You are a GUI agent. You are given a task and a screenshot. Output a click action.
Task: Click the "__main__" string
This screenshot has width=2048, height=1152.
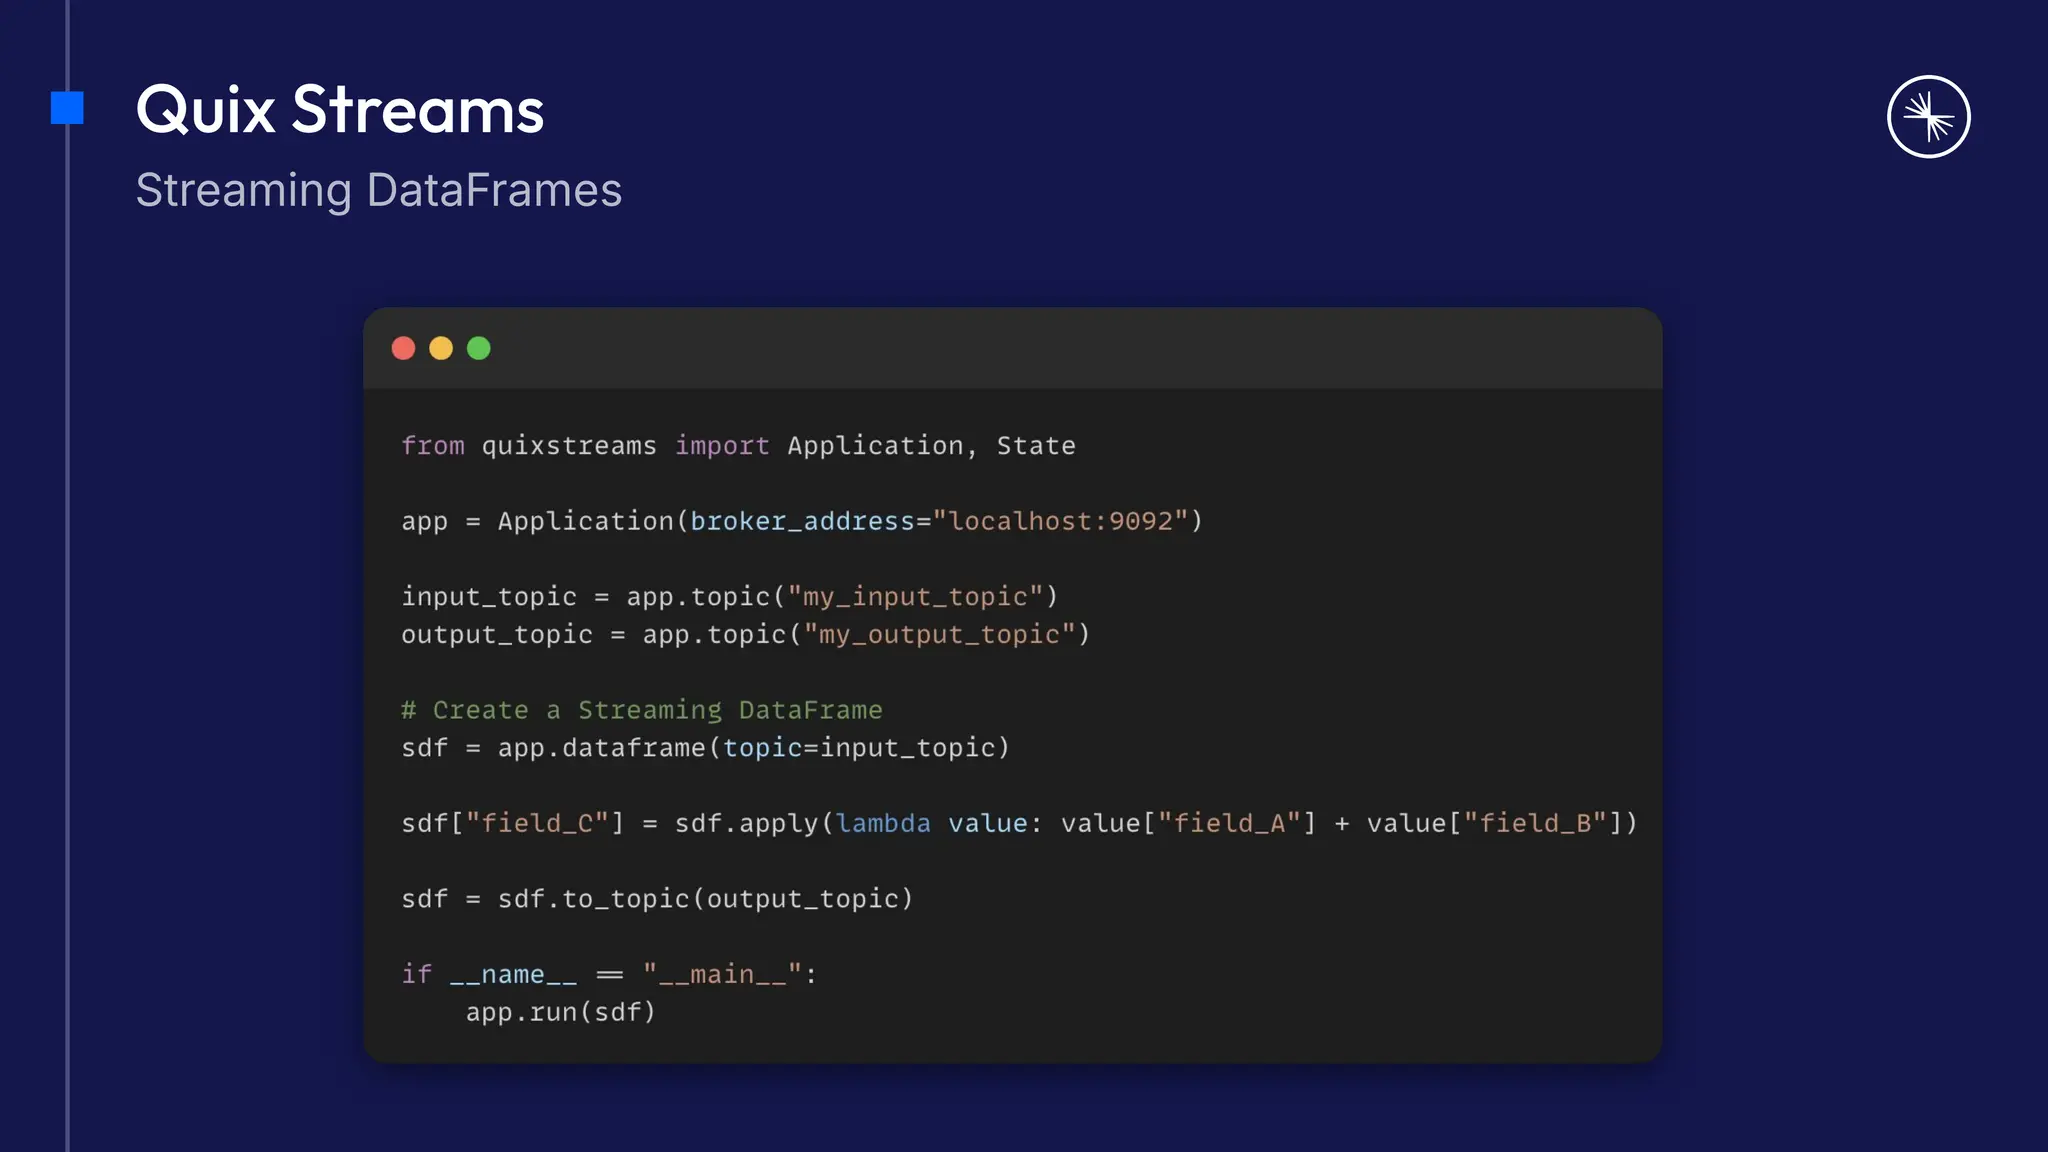pos(722,974)
